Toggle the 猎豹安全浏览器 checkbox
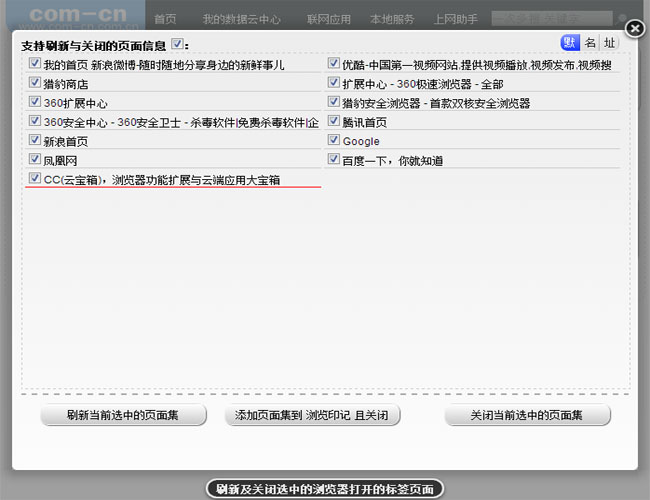The width and height of the screenshot is (650, 500). coord(334,101)
